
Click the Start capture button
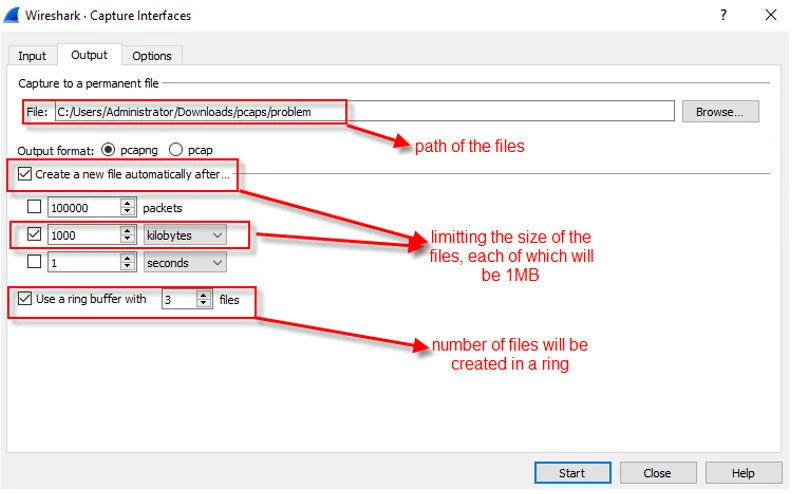[x=572, y=473]
